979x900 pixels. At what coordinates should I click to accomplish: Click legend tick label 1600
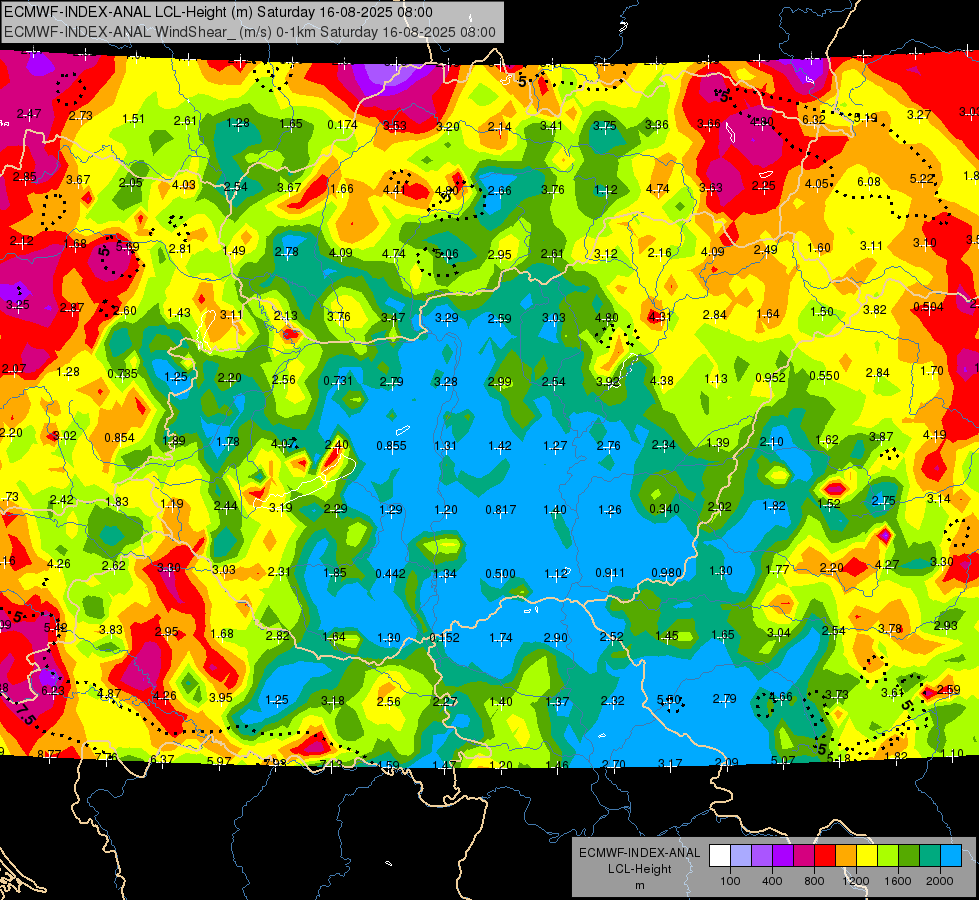click(897, 881)
